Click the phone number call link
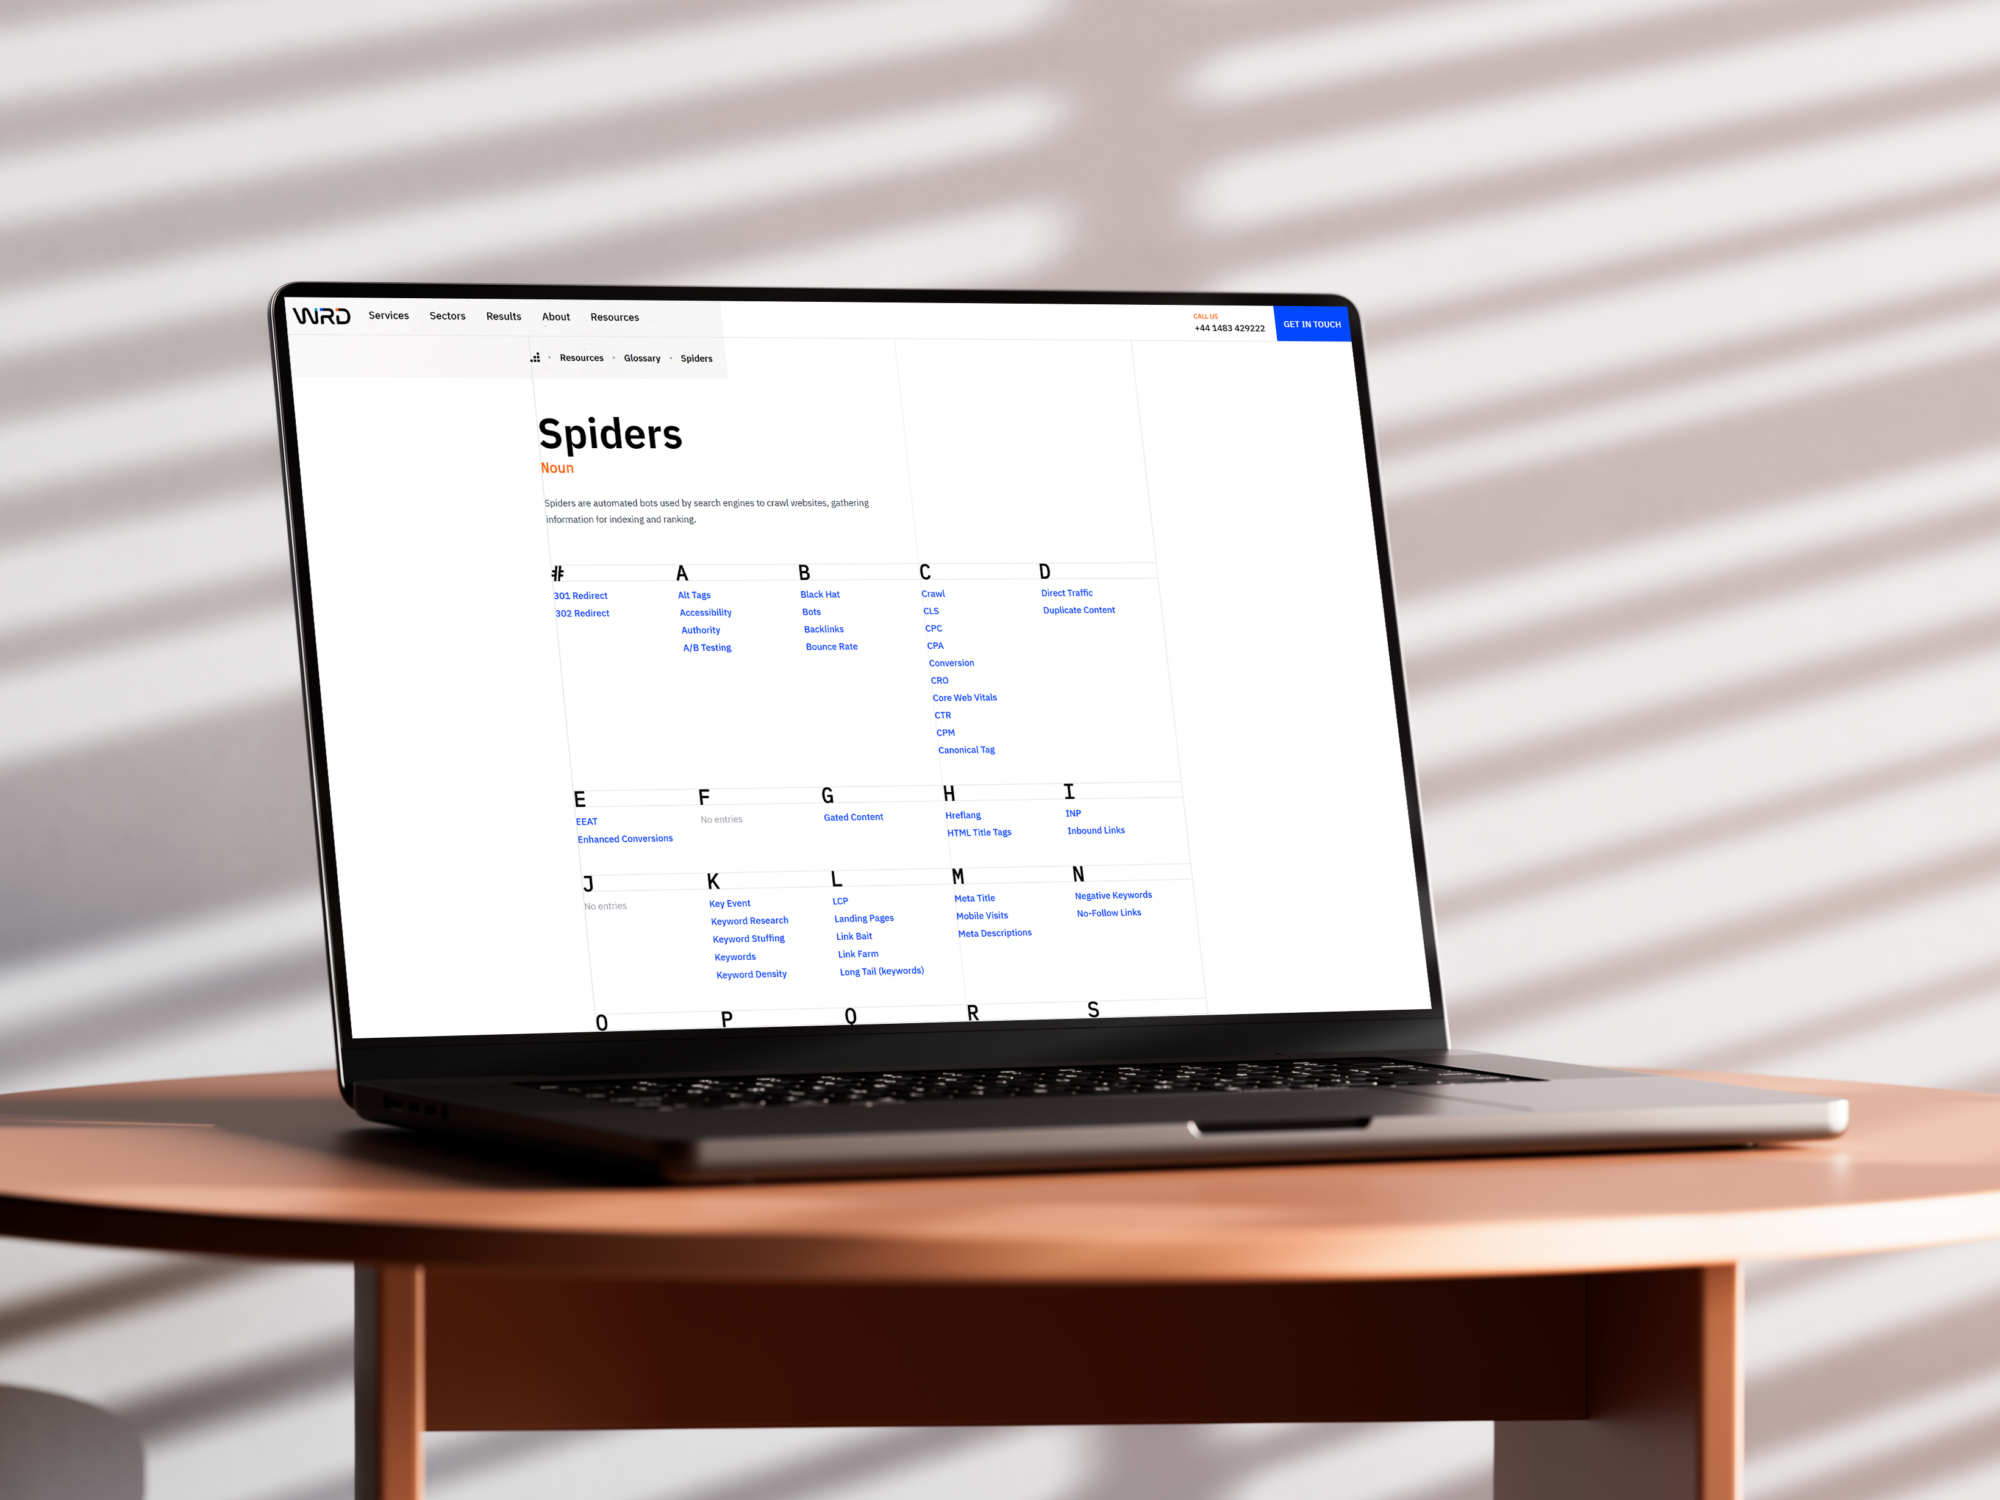 1227,328
